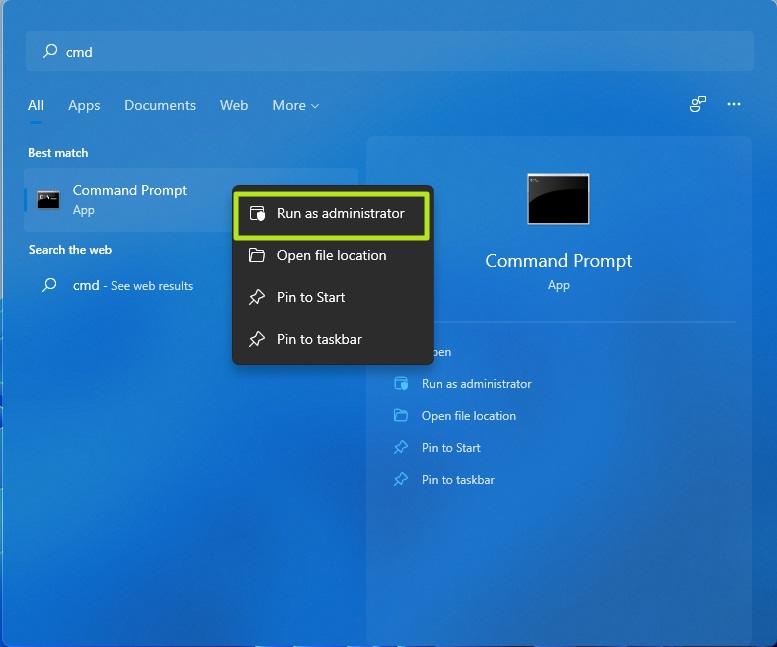
Task: Click the cmd search input field
Action: coord(400,52)
